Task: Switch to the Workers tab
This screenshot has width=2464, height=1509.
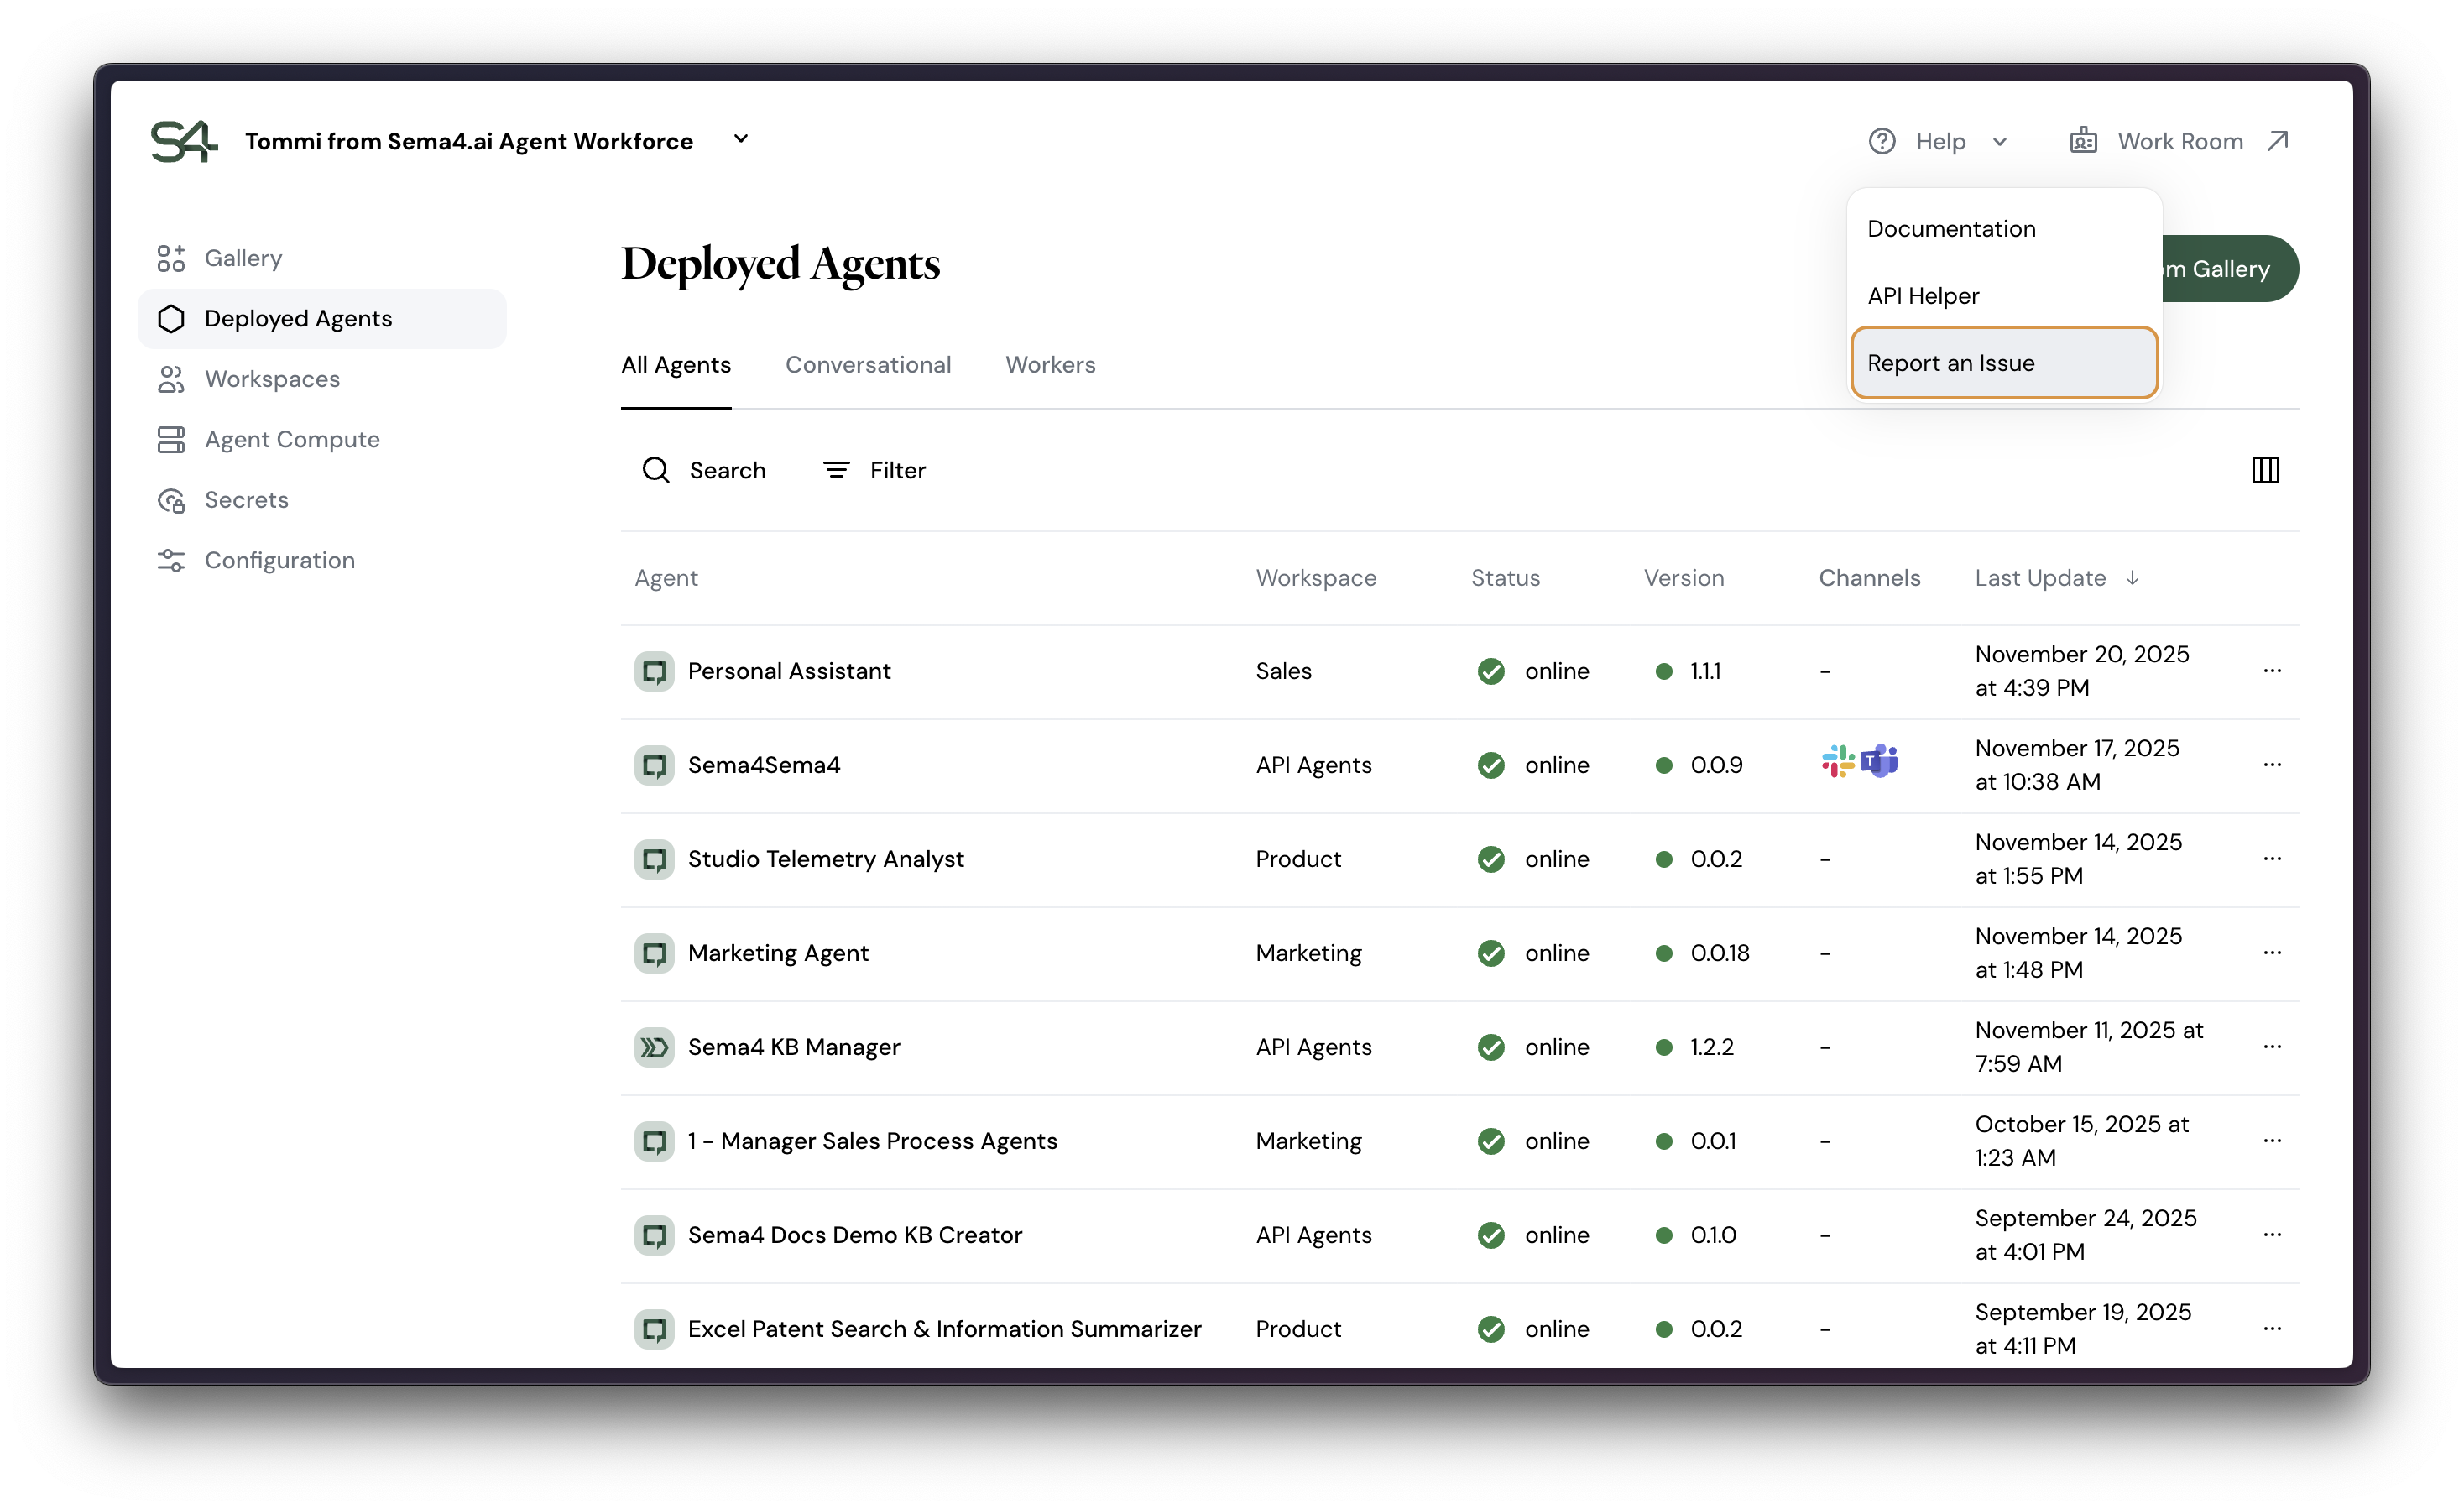Action: pos(1050,365)
